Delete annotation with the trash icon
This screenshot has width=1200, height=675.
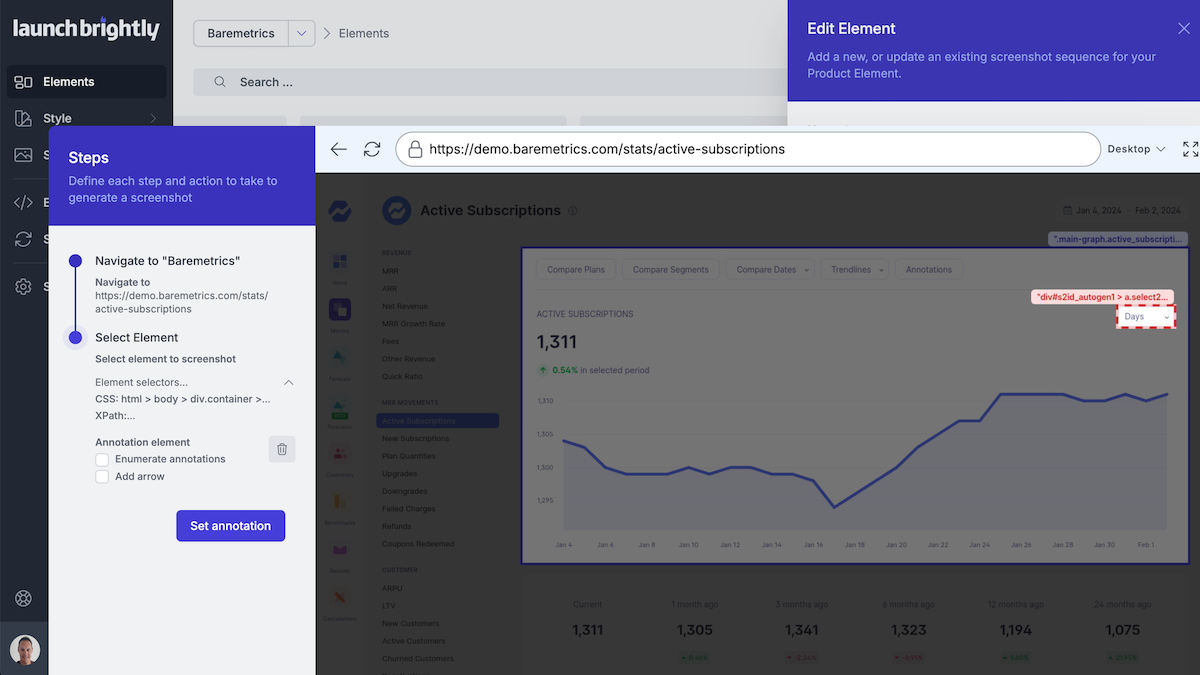click(x=282, y=450)
